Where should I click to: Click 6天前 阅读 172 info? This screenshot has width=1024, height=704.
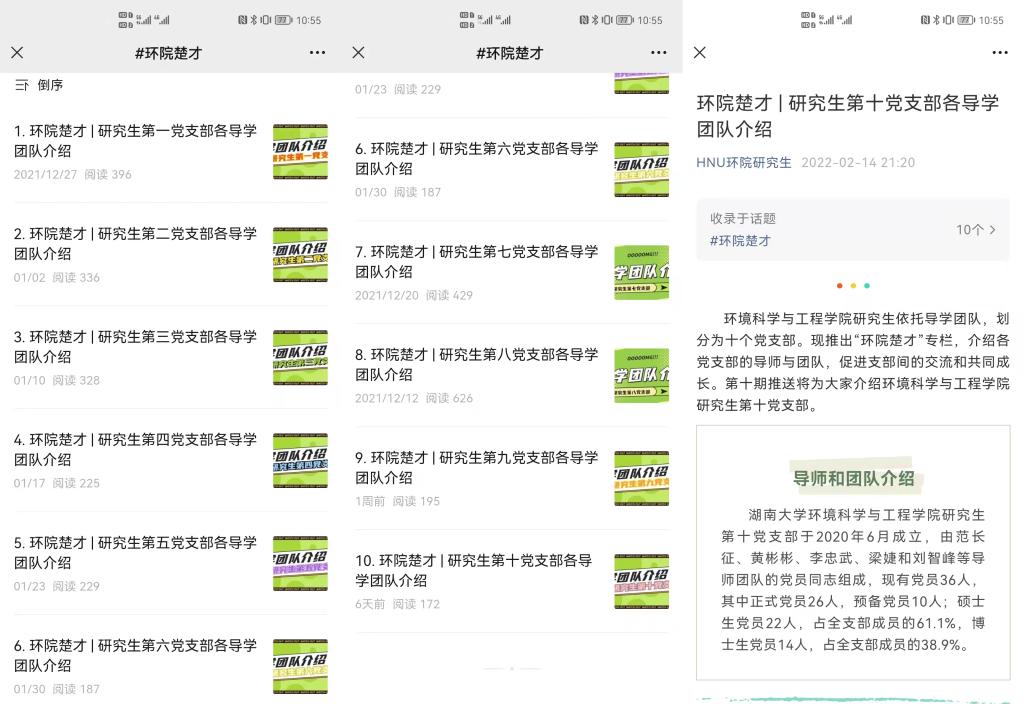397,604
